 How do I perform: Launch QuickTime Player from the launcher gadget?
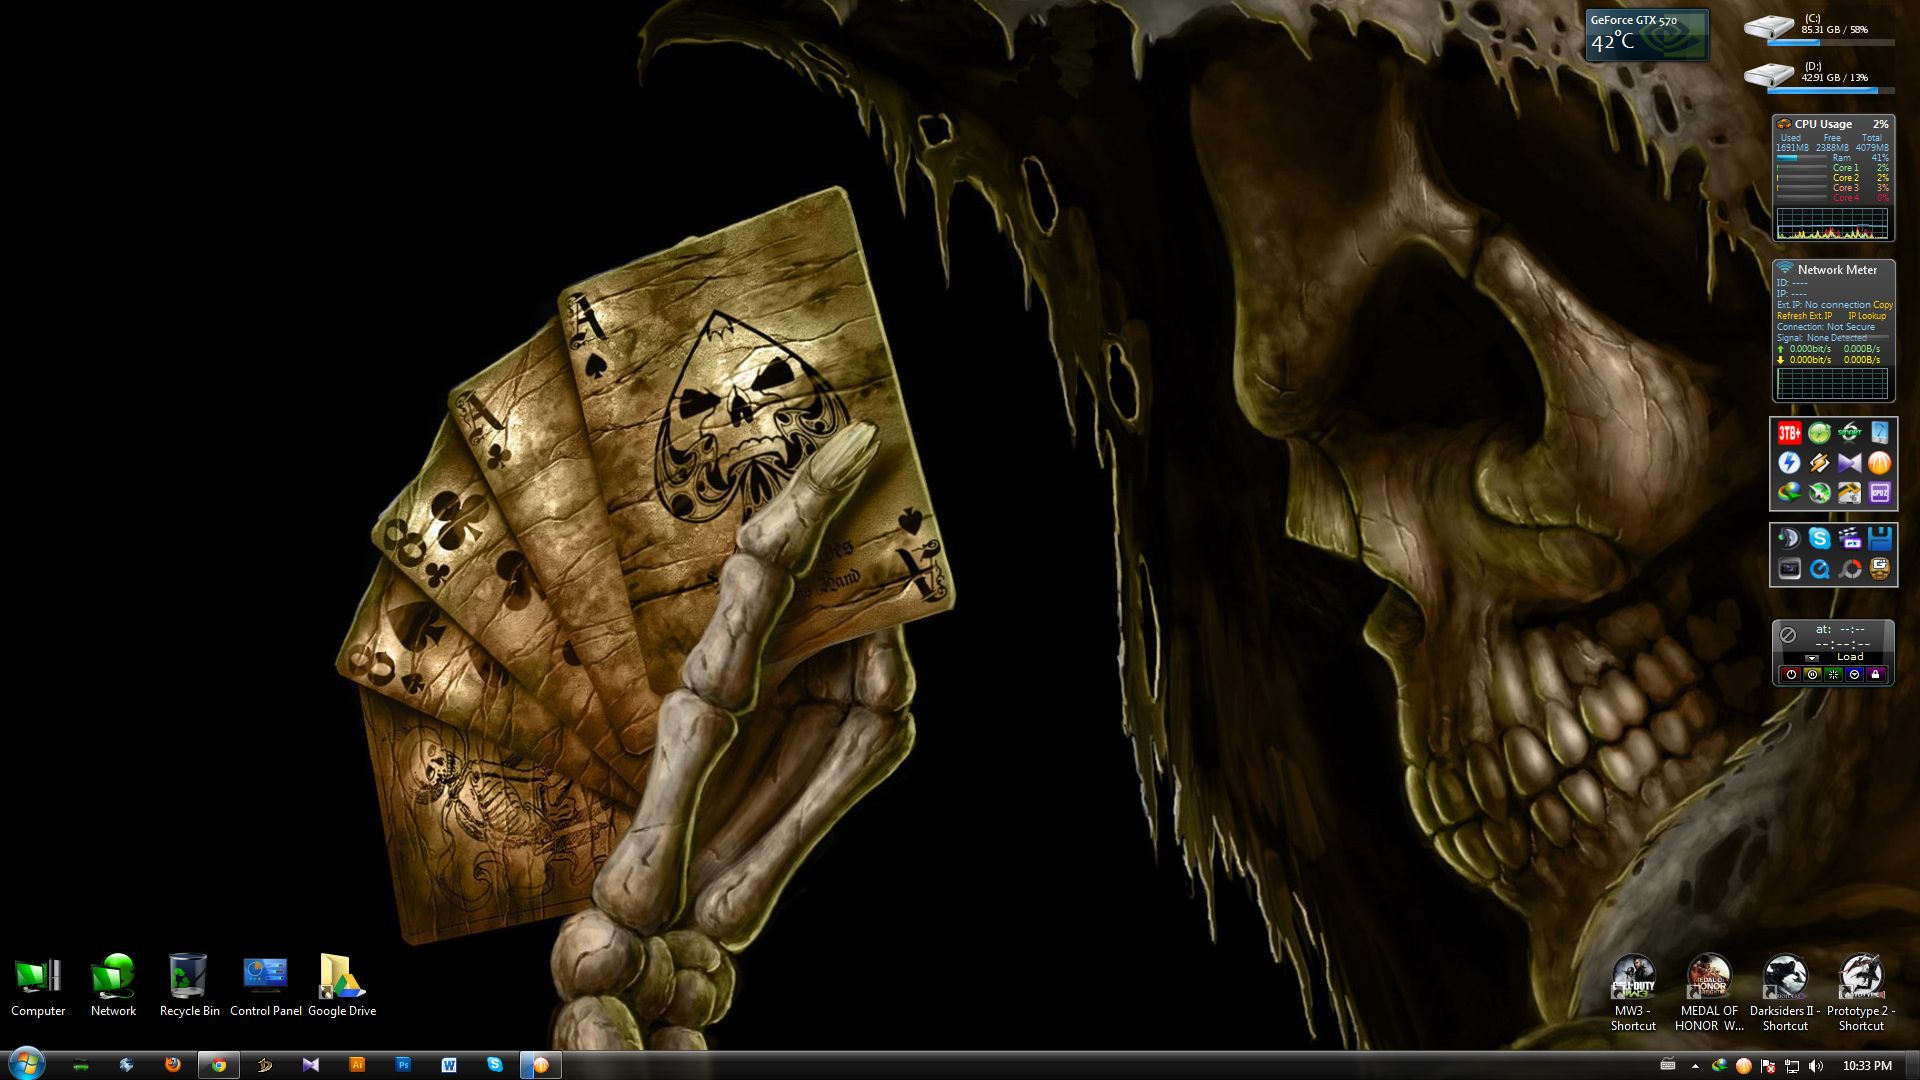point(1819,569)
